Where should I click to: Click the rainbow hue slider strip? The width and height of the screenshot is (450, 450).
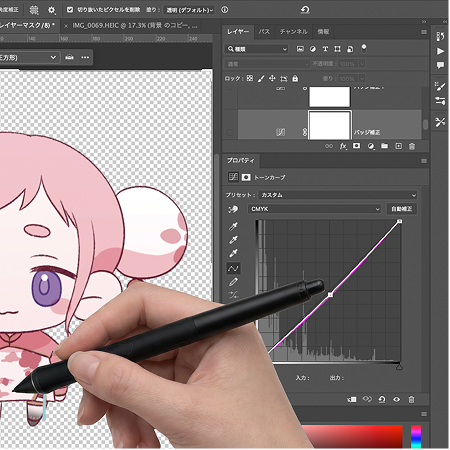pyautogui.click(x=416, y=437)
